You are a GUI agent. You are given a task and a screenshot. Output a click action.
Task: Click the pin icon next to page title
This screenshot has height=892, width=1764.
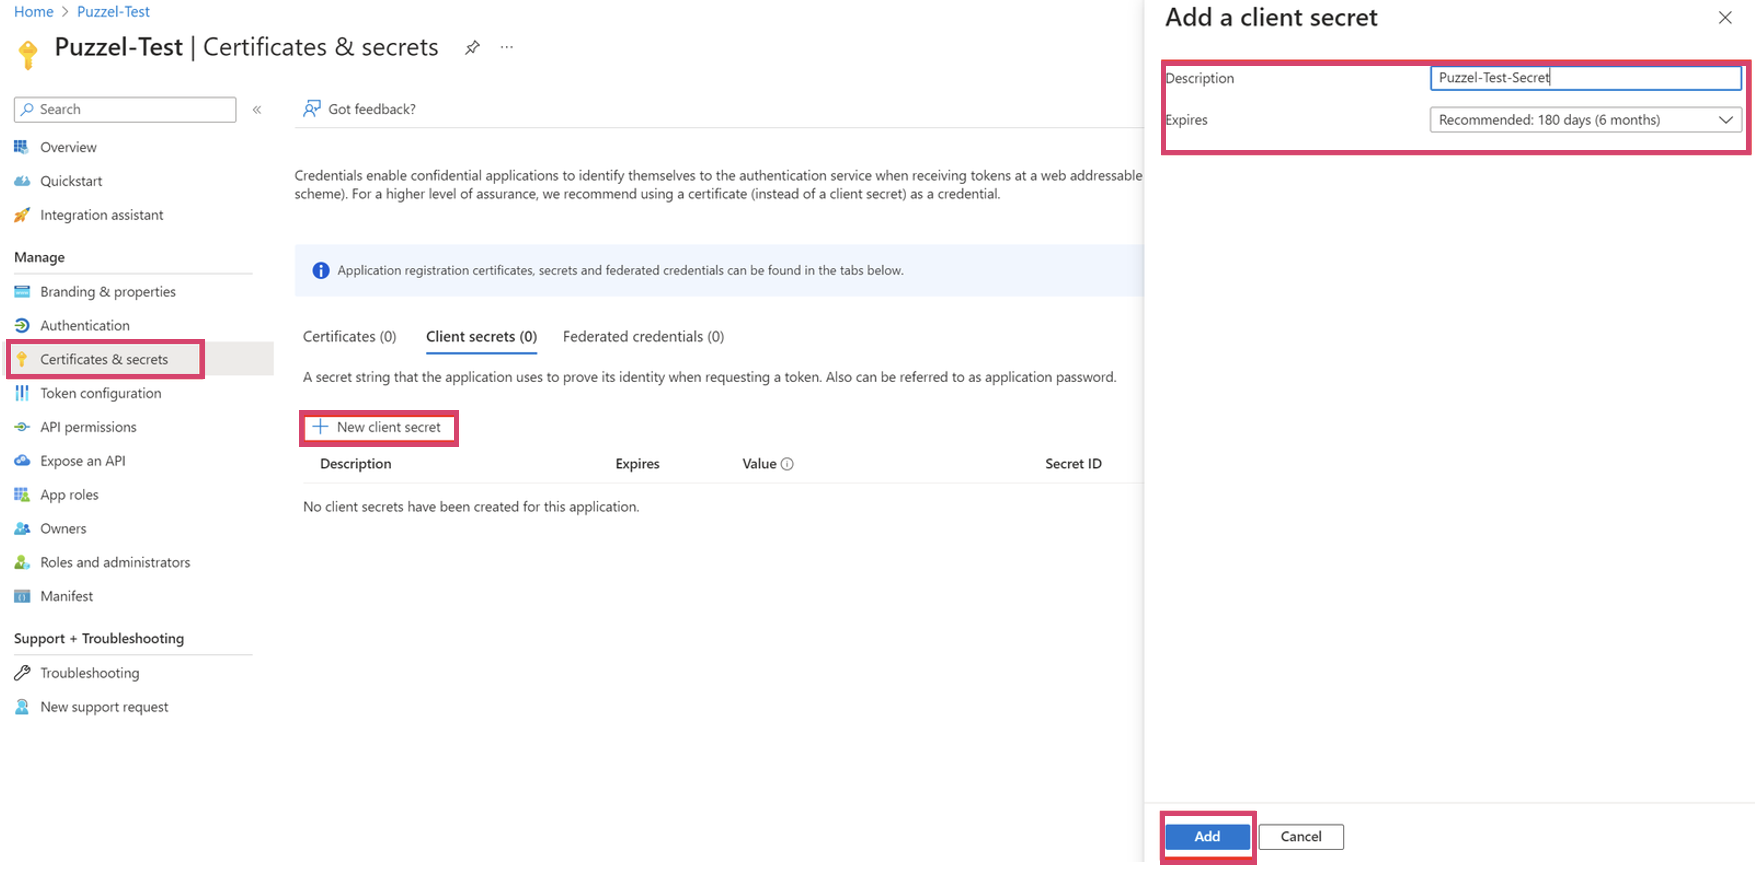point(472,47)
